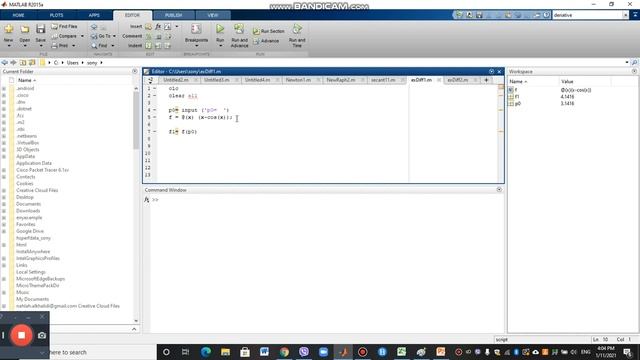640x360 pixels.
Task: Open Chrome from the taskbar
Action: 284,352
